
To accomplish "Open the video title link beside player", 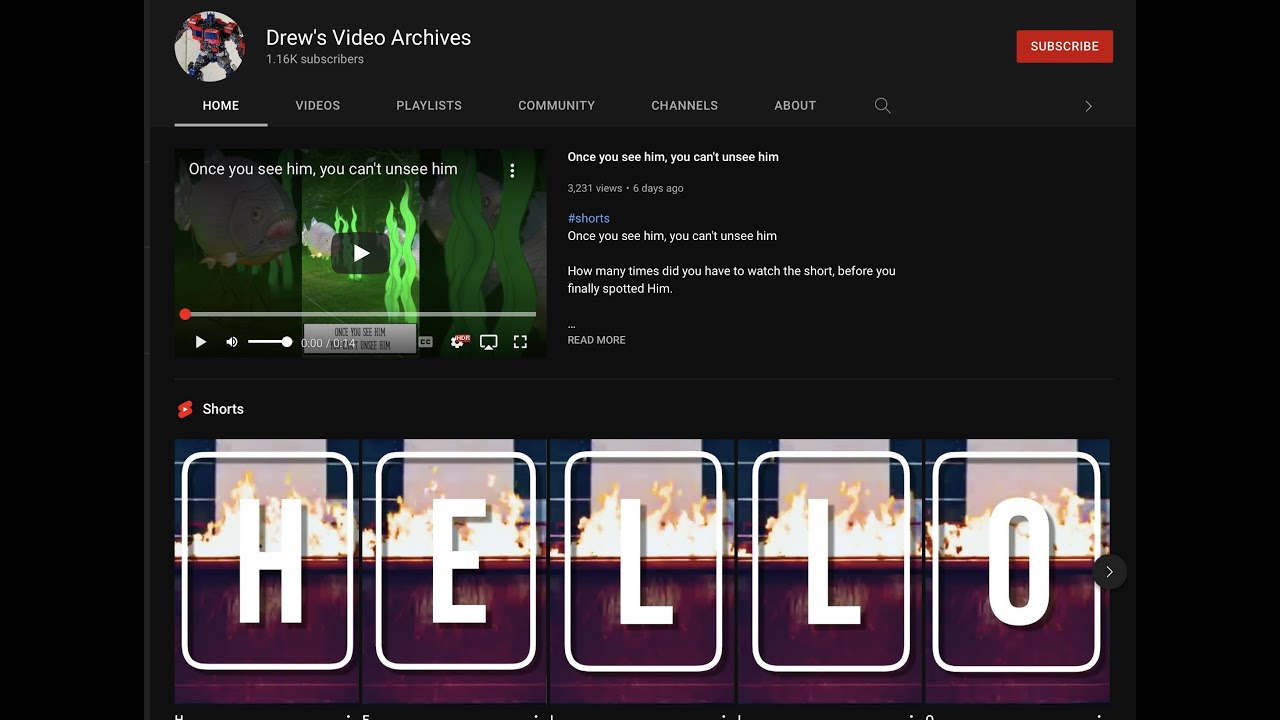I will click(x=673, y=157).
